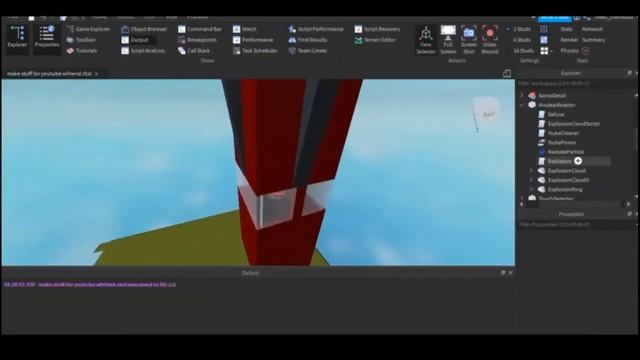Close the place file tab
Viewport: 640px width, 360px height.
[x=97, y=74]
